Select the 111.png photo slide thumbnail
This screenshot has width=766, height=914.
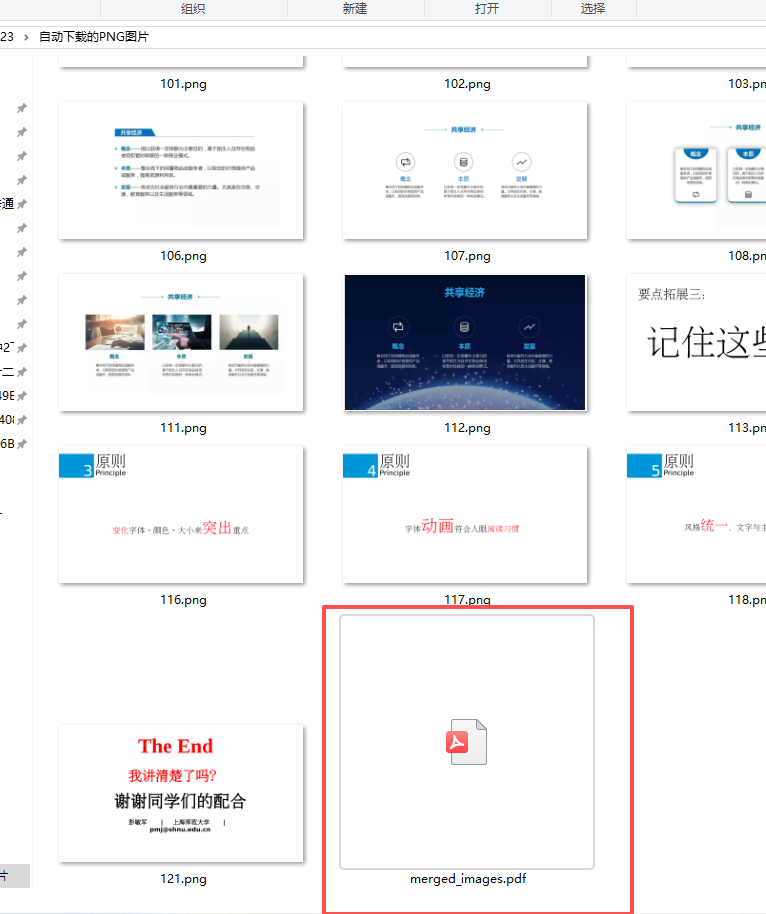click(x=181, y=342)
